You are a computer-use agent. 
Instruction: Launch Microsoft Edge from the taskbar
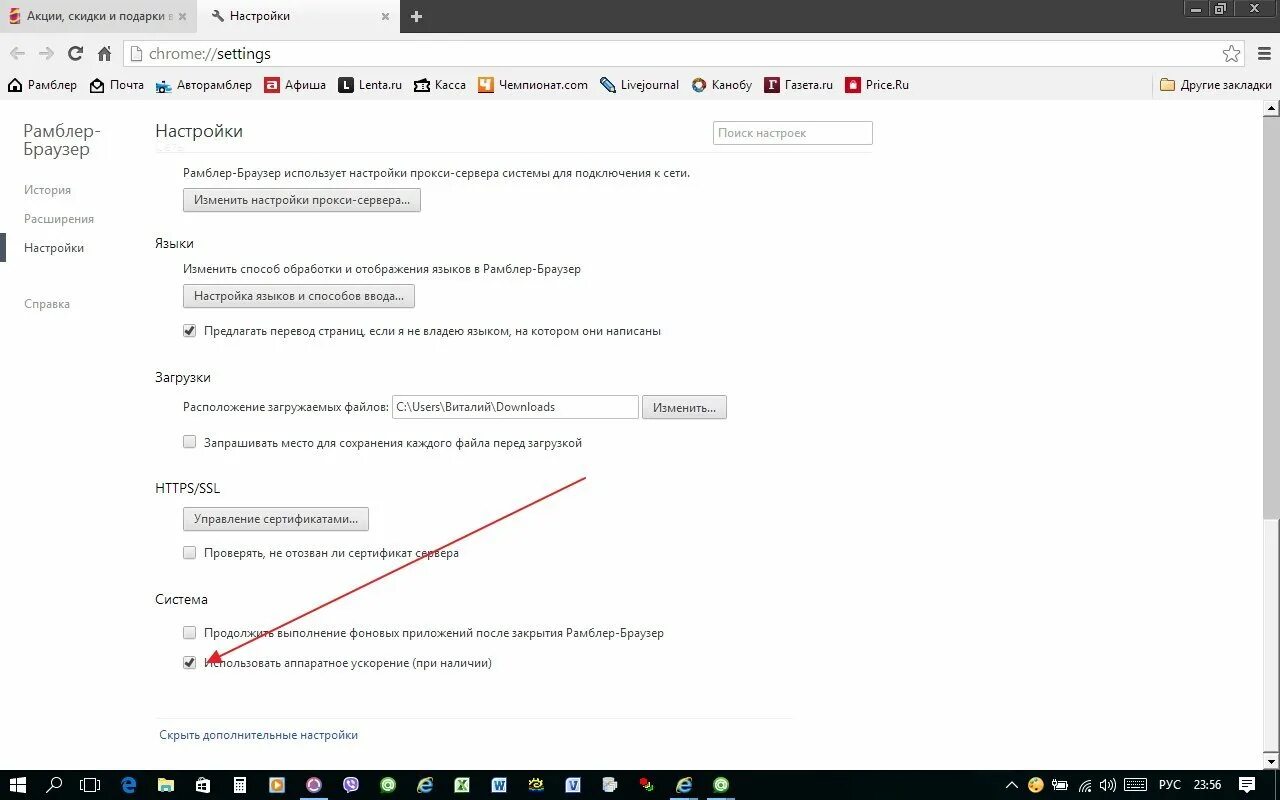coord(129,785)
